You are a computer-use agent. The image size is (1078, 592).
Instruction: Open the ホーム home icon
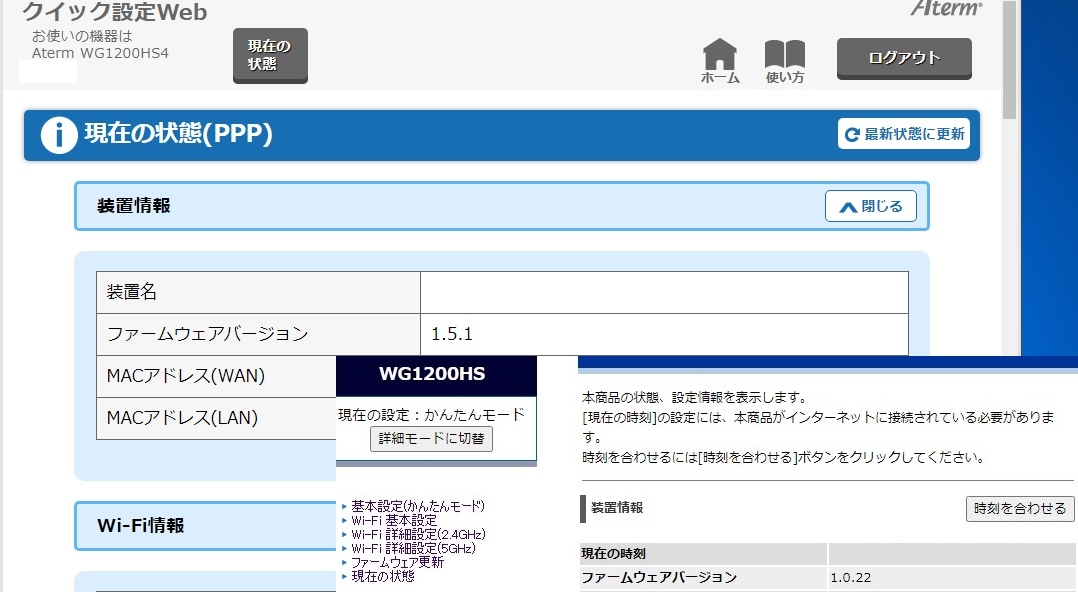click(720, 61)
